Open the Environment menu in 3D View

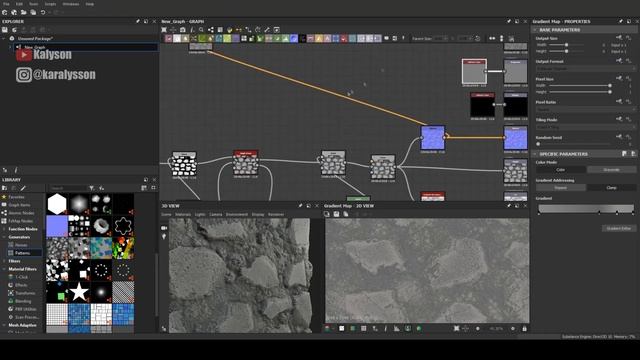click(237, 214)
